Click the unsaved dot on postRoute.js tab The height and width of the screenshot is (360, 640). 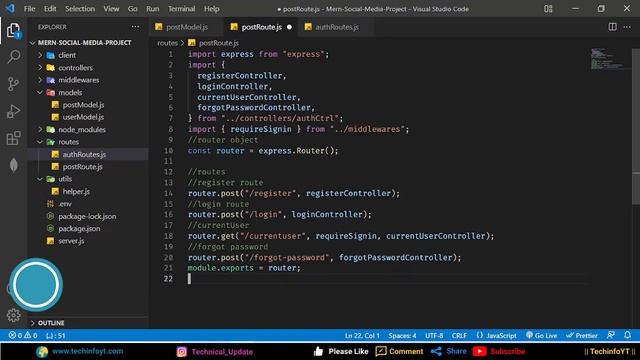(289, 27)
